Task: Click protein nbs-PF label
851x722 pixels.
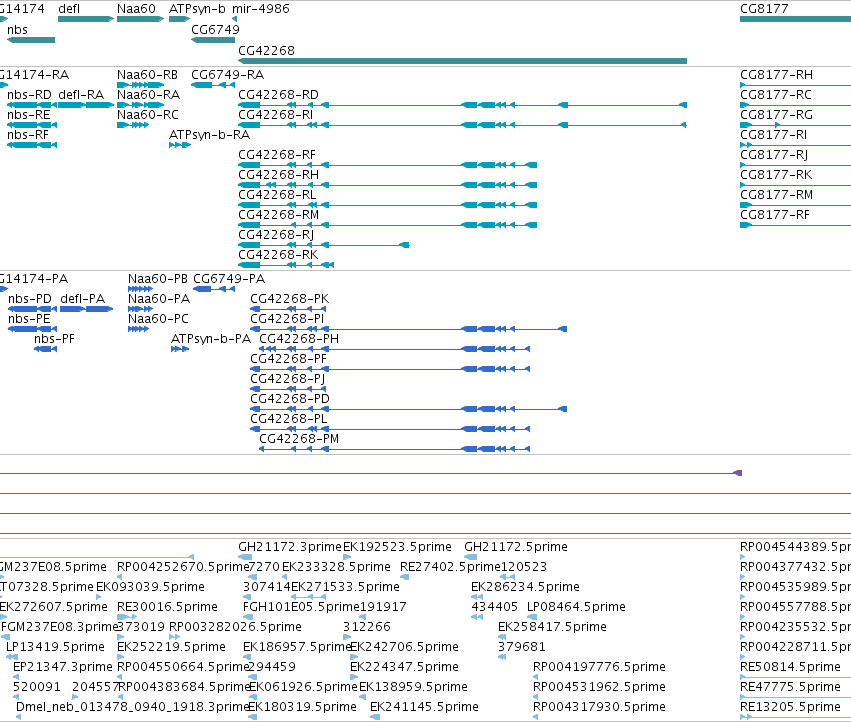Action: point(54,339)
